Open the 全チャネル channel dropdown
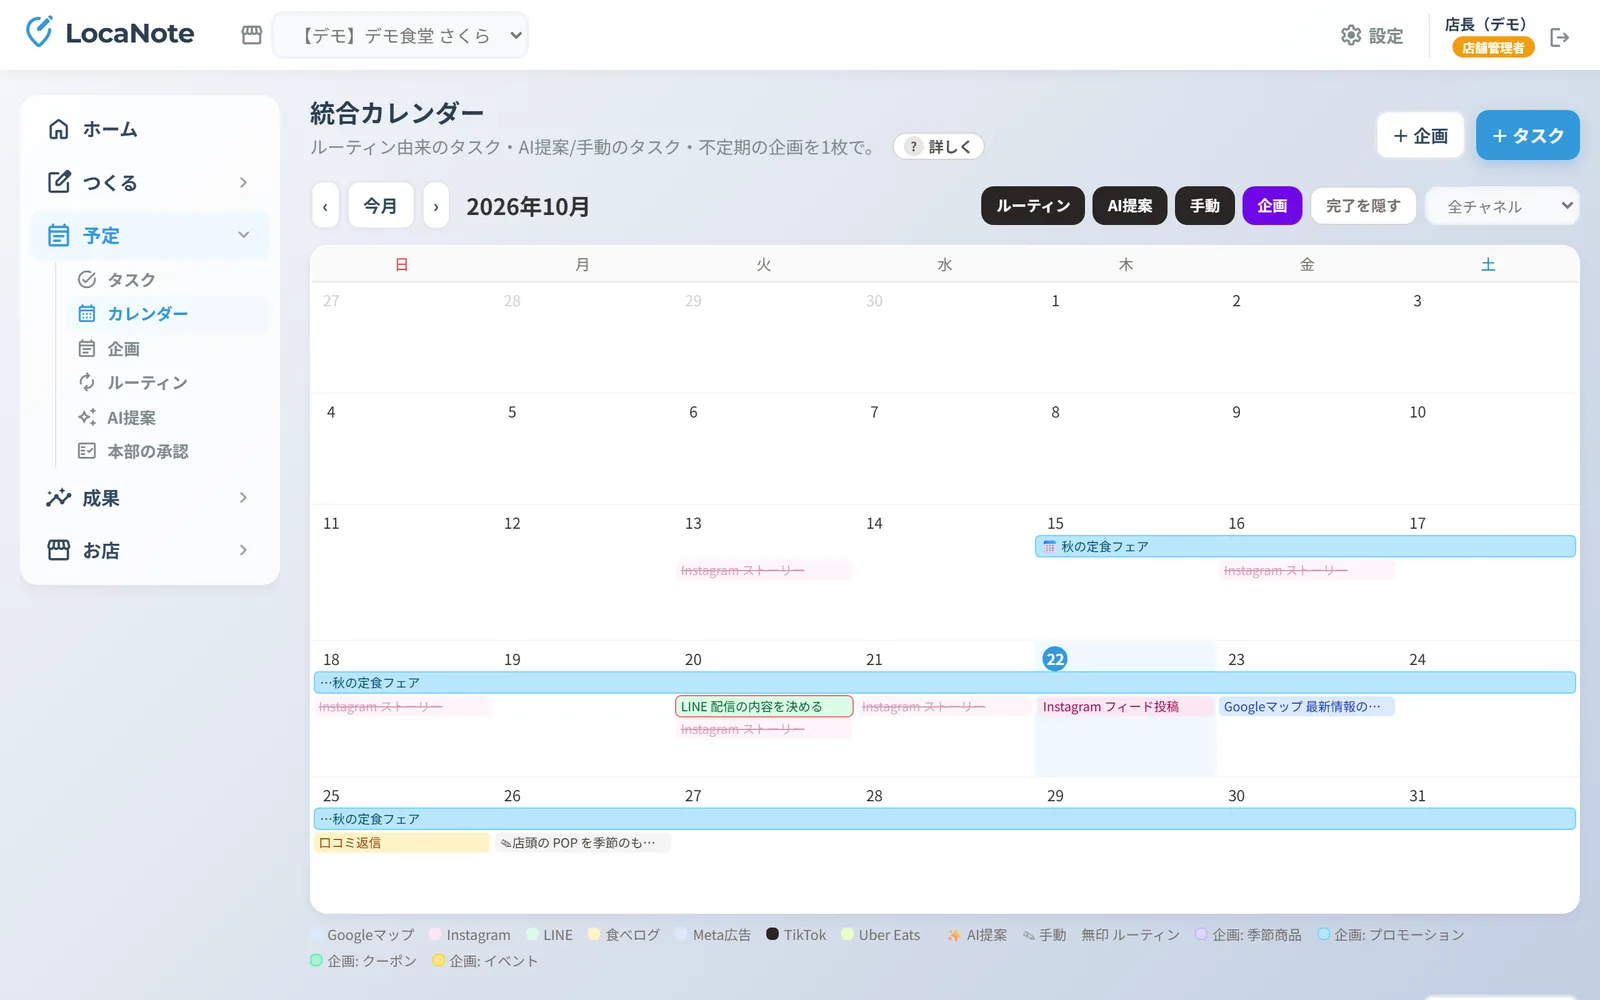This screenshot has width=1600, height=1000. click(x=1502, y=206)
